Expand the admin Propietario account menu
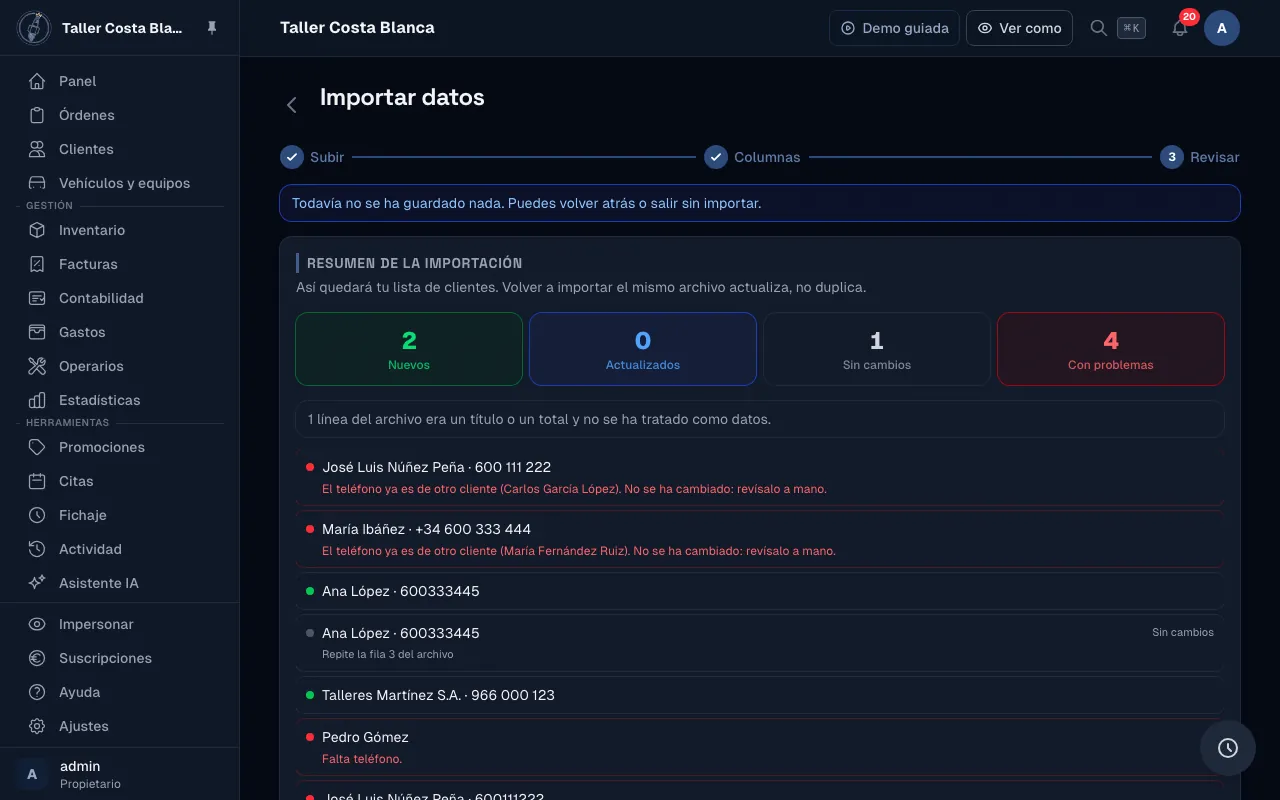The image size is (1280, 800). pos(120,774)
